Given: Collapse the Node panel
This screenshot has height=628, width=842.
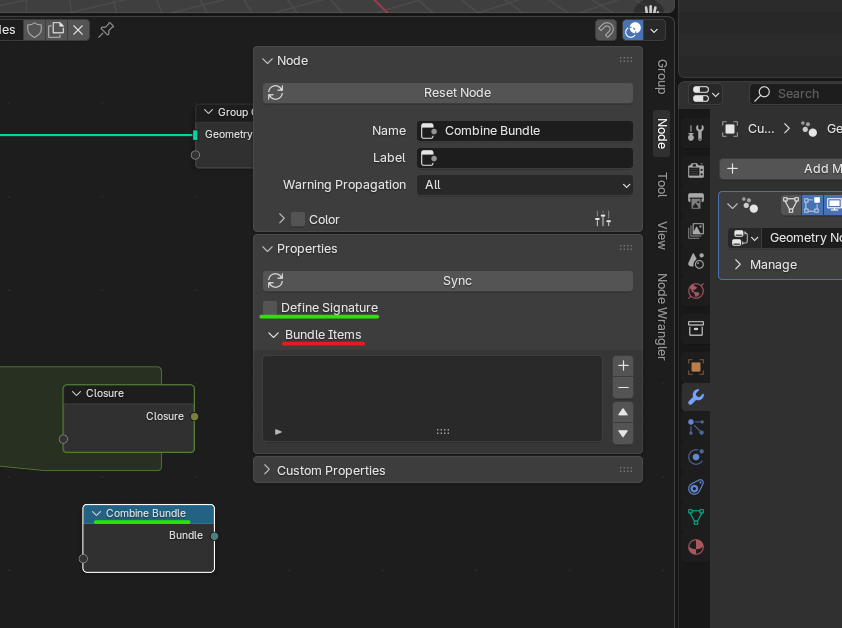Looking at the screenshot, I should pos(267,61).
